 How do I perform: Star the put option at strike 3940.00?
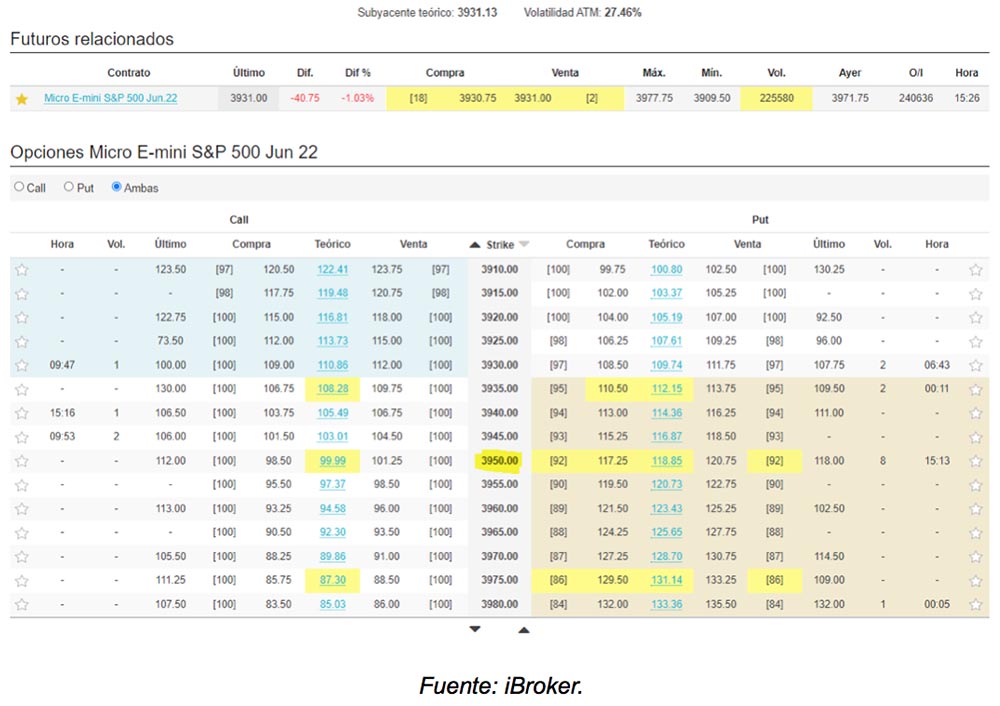[976, 413]
